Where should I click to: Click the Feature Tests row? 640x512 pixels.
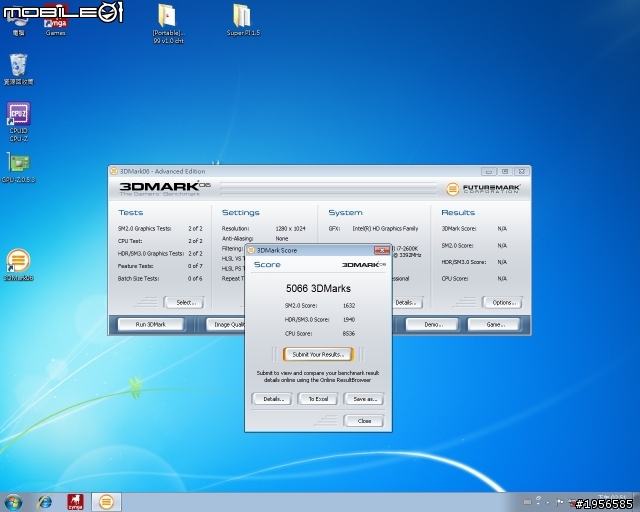click(160, 266)
